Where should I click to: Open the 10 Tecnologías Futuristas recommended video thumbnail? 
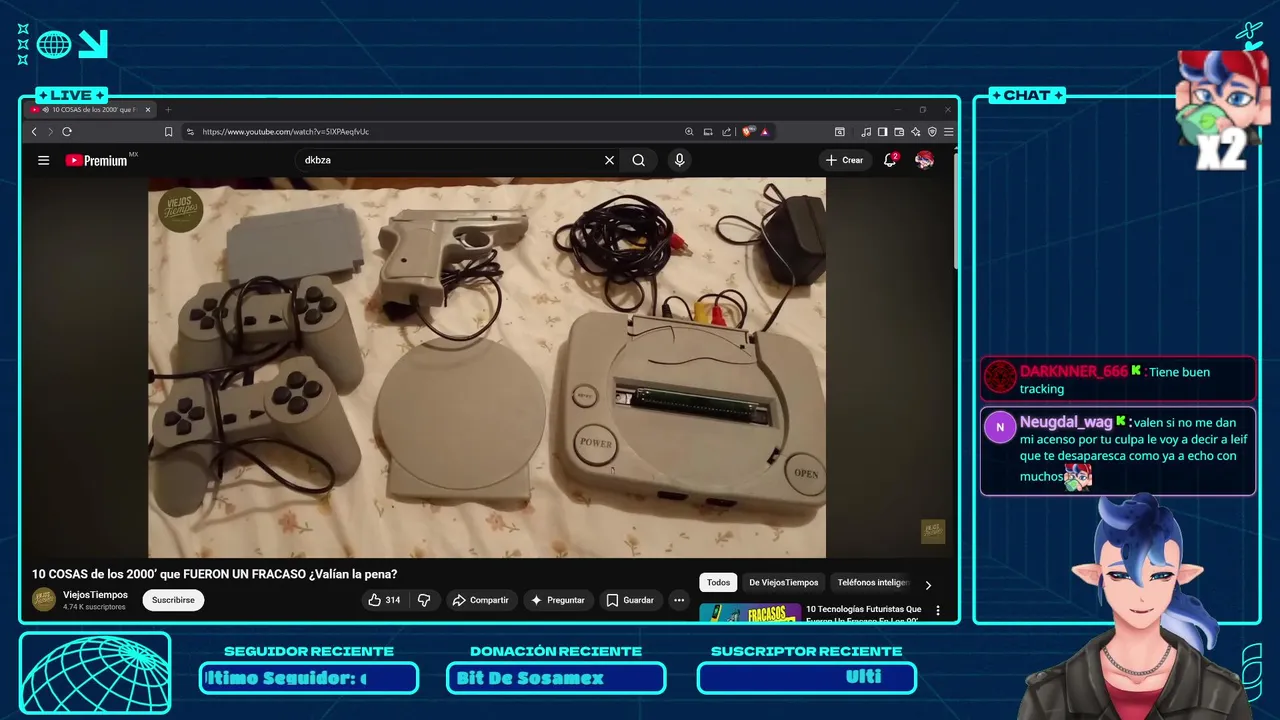[750, 612]
